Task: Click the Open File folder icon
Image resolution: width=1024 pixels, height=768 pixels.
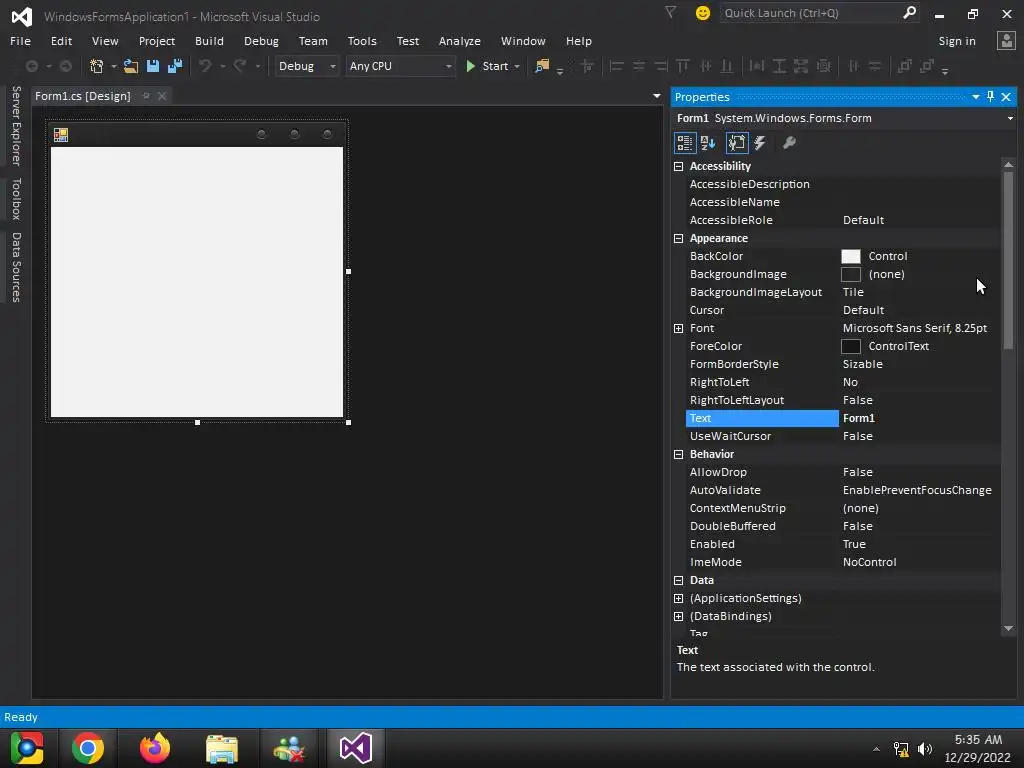Action: click(x=131, y=66)
